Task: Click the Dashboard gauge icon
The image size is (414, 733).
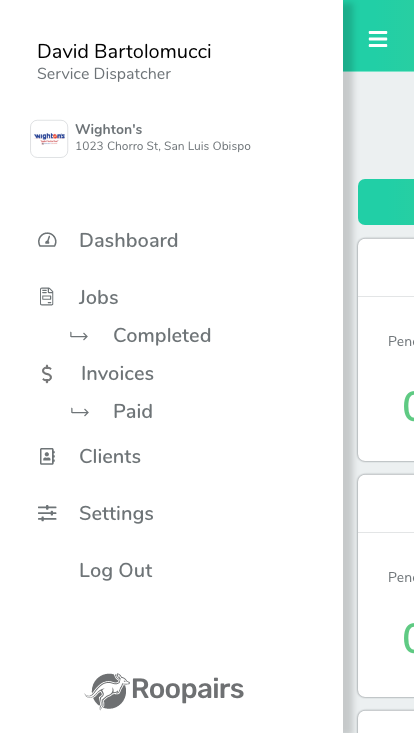Action: 47,240
